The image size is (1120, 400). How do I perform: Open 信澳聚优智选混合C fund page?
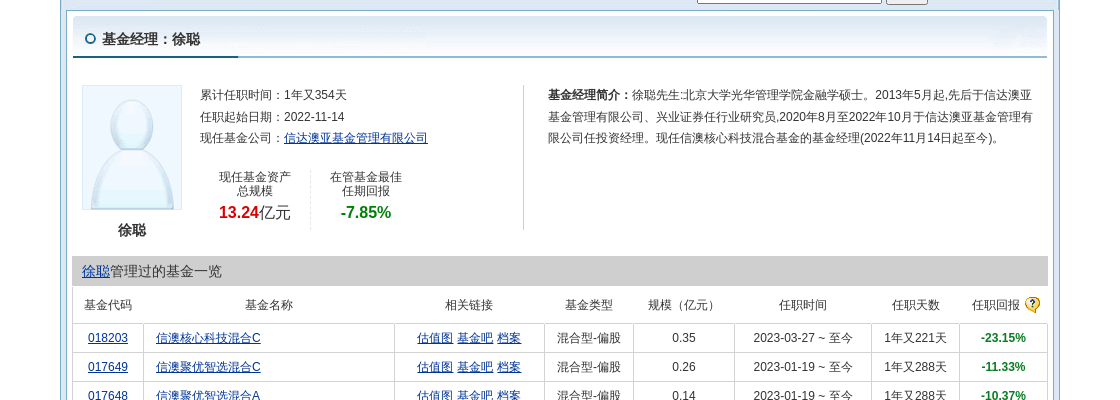tap(208, 367)
